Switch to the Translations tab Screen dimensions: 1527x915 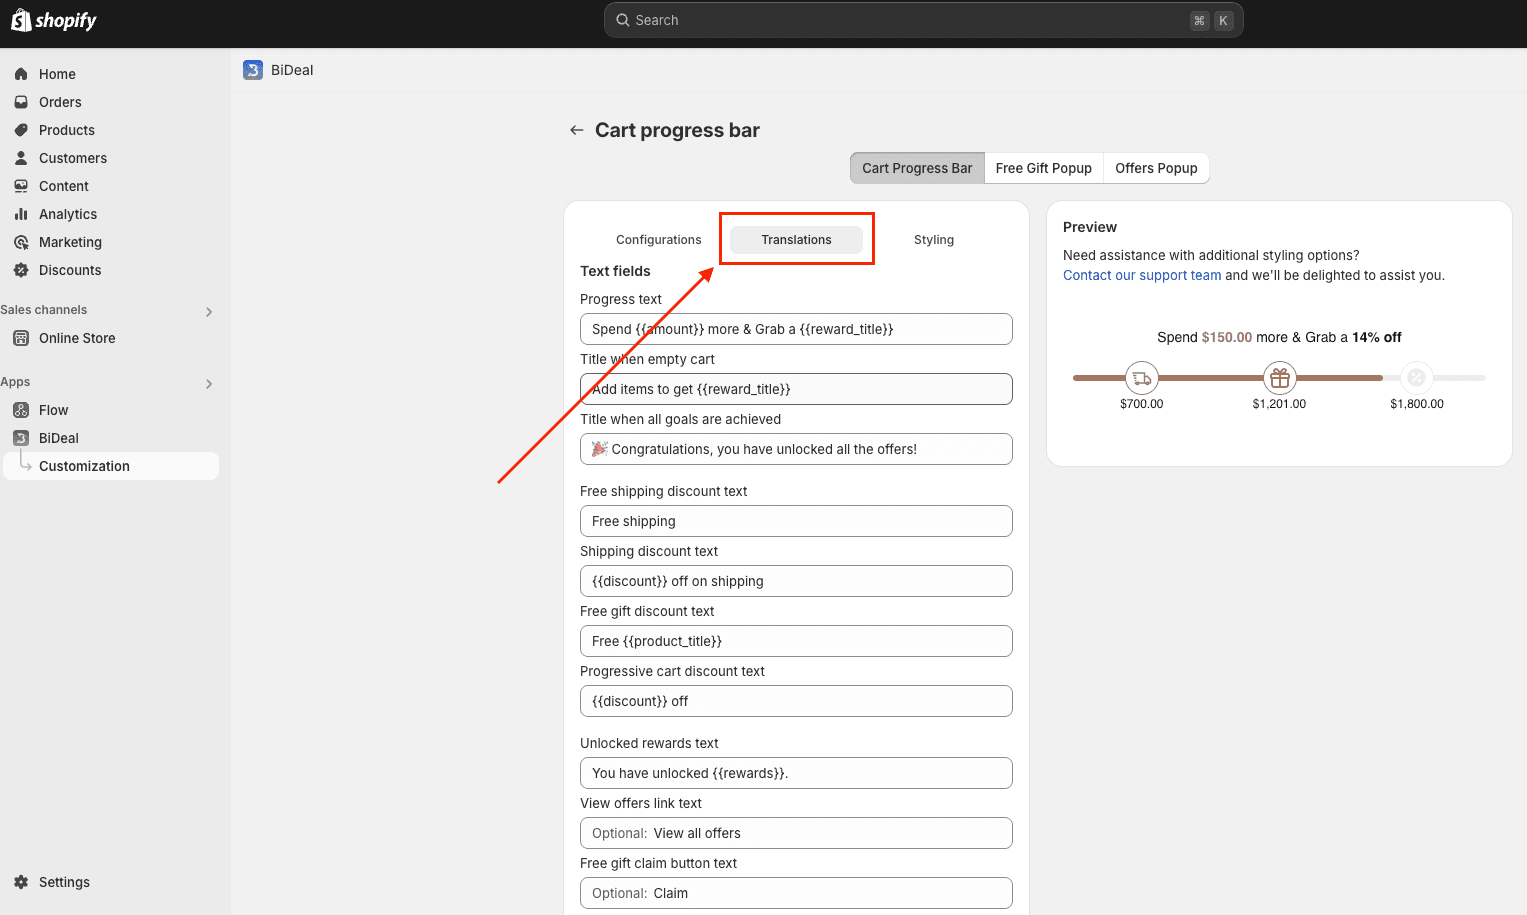796,240
